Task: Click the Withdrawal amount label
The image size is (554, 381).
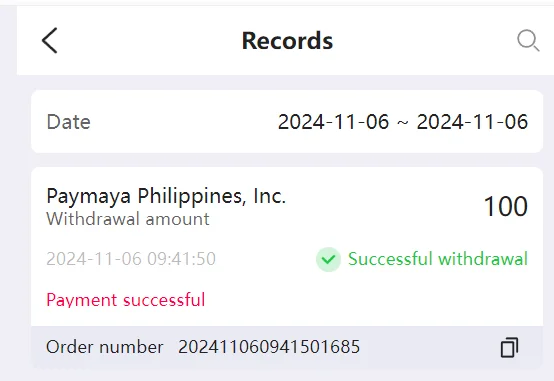Action: point(128,219)
